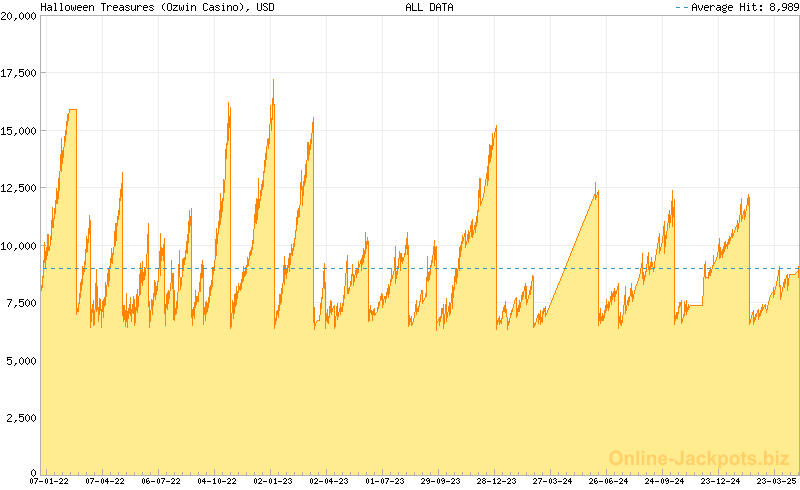The height and width of the screenshot is (490, 800).
Task: Select the 04-10-22 date label
Action: point(217,481)
